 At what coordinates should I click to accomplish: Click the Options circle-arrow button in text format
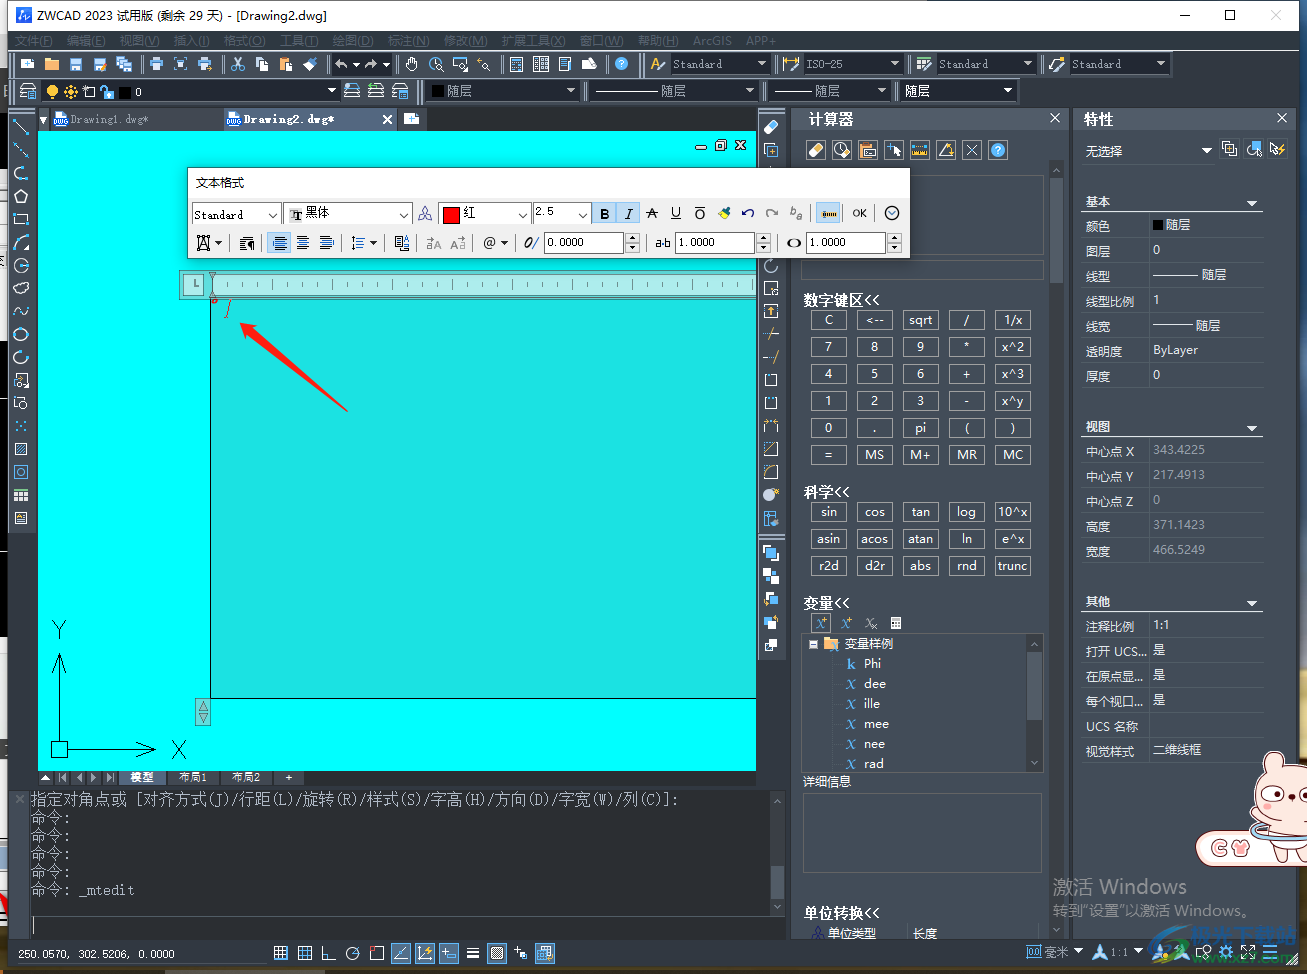click(x=892, y=213)
